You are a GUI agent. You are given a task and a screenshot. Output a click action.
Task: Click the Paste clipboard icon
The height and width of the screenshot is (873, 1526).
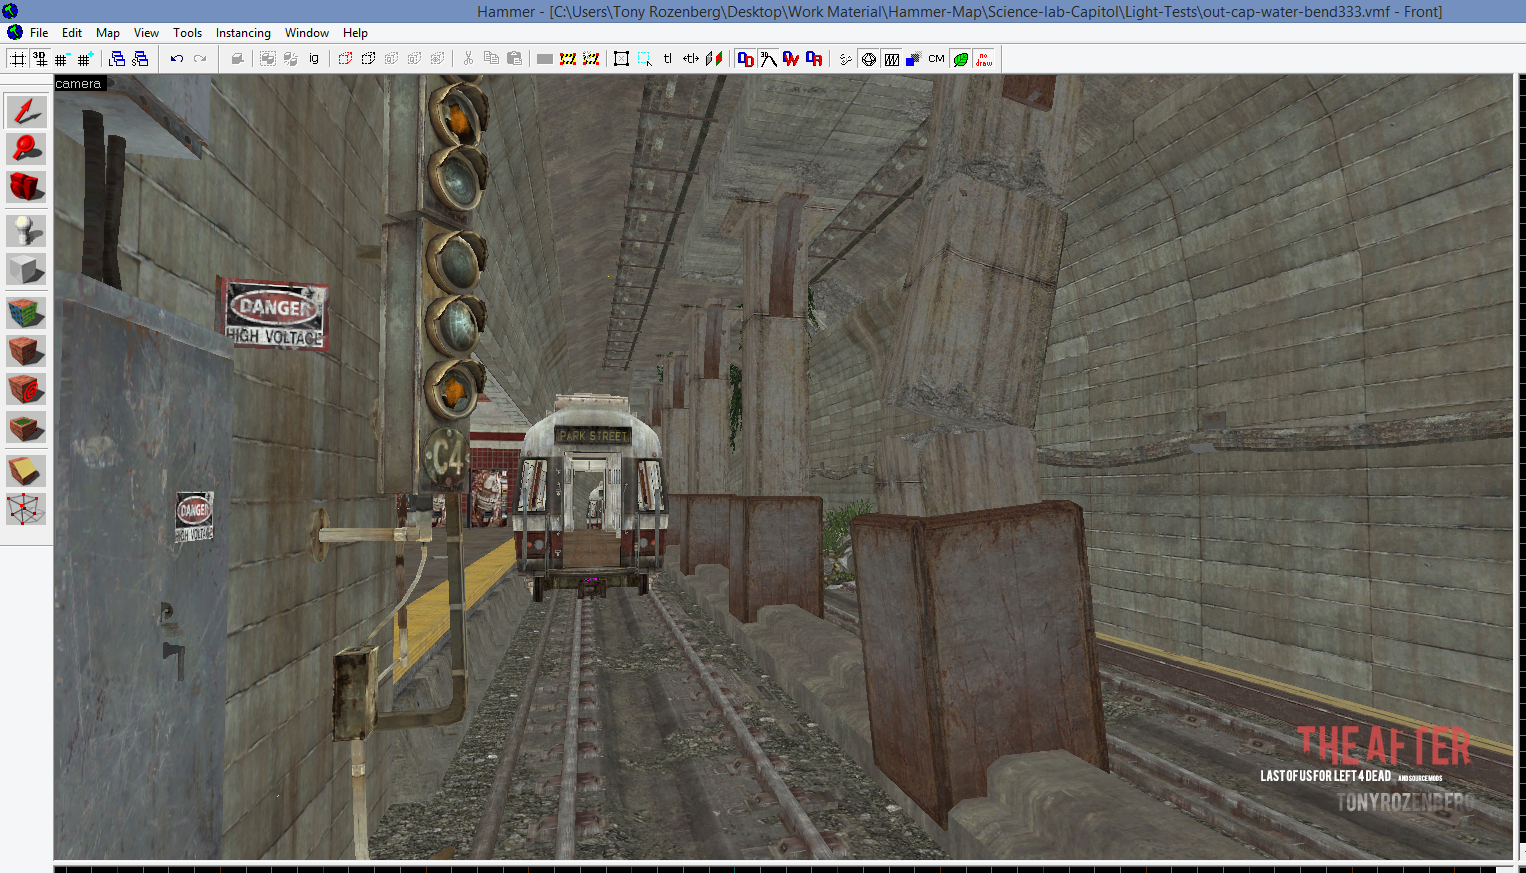pos(514,59)
